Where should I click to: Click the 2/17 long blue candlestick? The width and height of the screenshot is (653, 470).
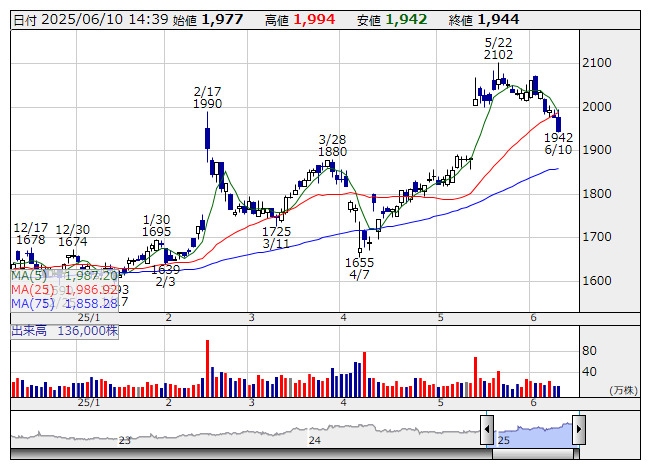pyautogui.click(x=207, y=137)
